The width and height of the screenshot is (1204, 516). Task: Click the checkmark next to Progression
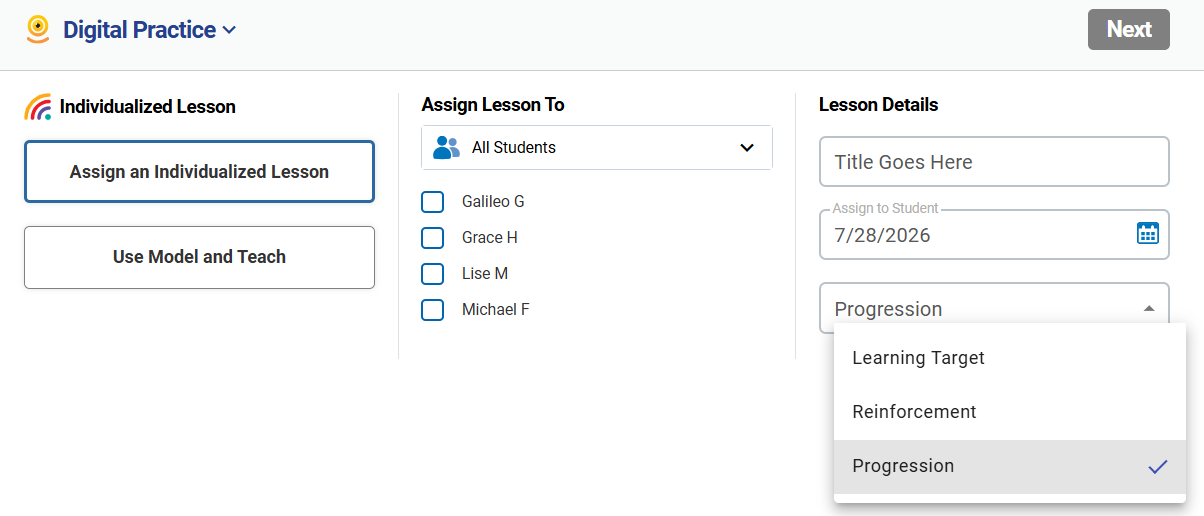[x=1158, y=467]
